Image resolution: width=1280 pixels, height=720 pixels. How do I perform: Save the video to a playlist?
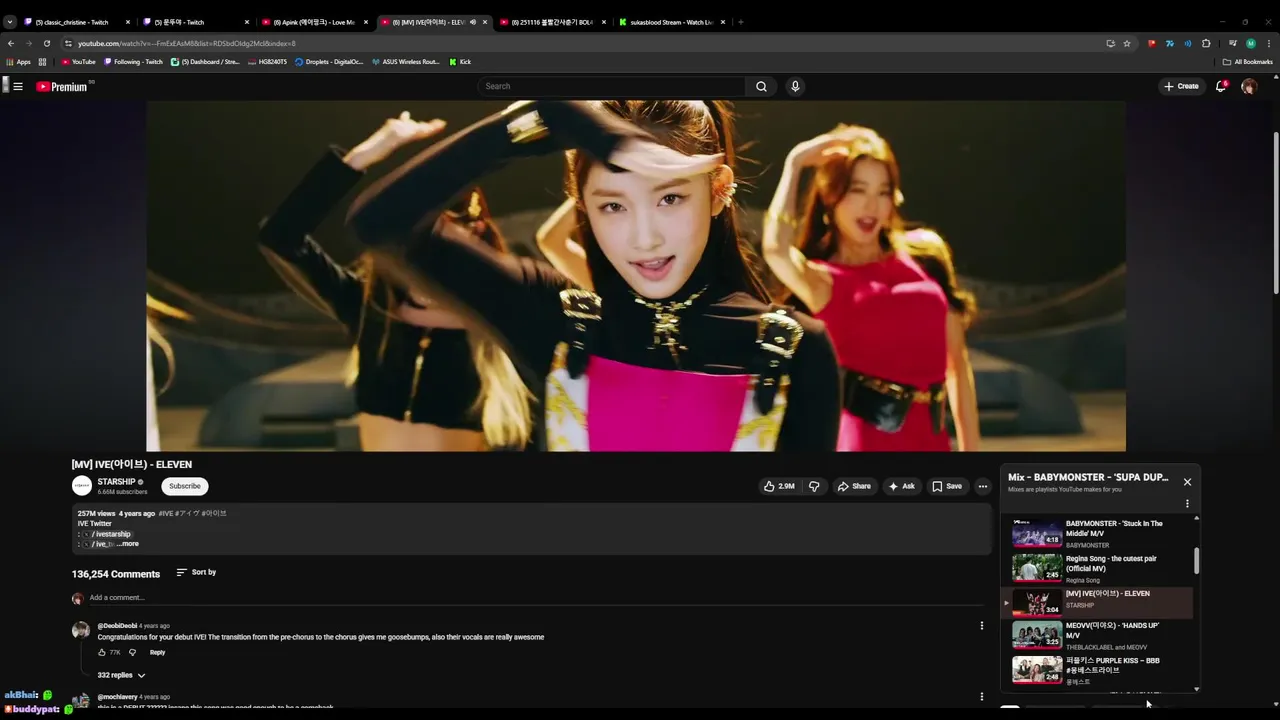(x=947, y=486)
